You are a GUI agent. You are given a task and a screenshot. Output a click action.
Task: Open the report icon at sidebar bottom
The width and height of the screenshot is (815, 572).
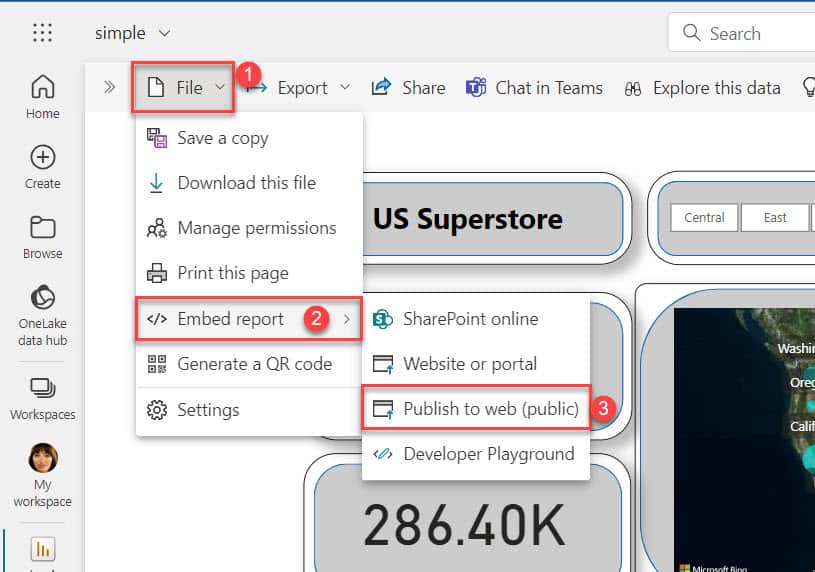click(43, 549)
